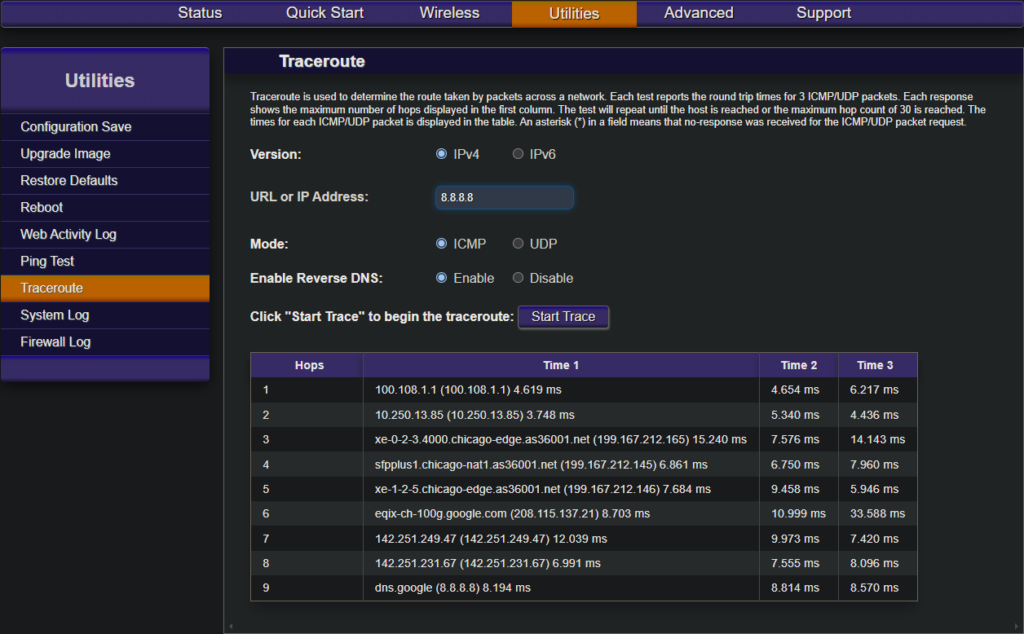Disable reverse DNS lookup
Image resolution: width=1024 pixels, height=634 pixels.
tap(518, 278)
